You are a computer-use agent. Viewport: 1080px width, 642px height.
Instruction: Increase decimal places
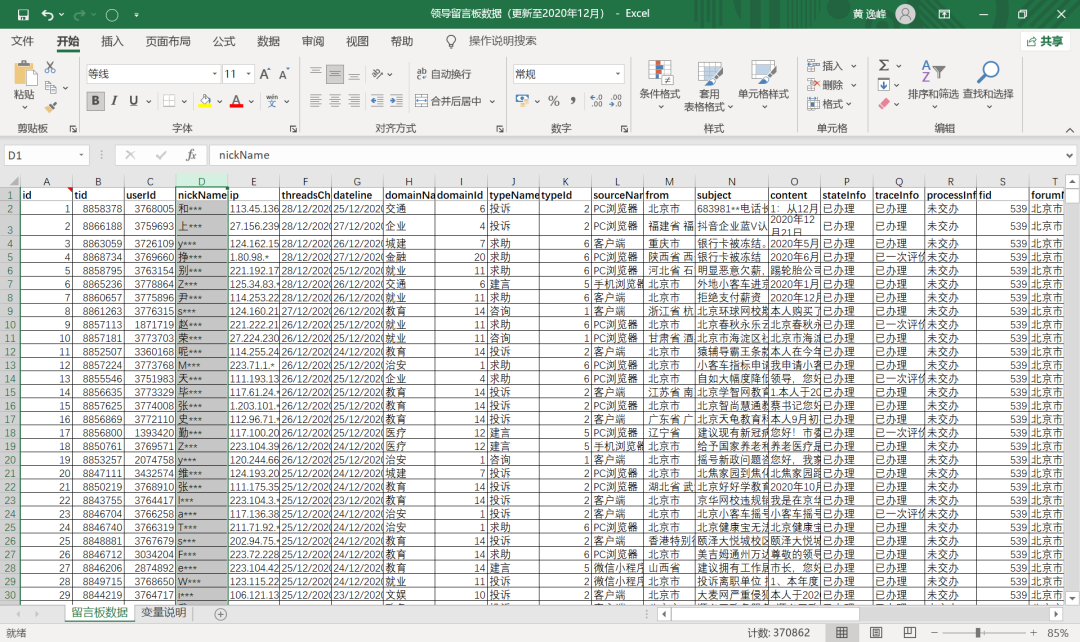(596, 101)
